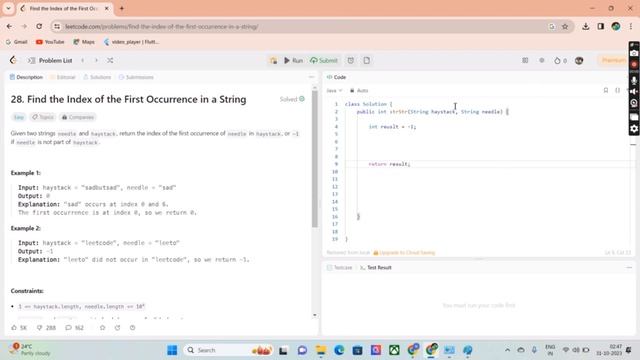Click the taskbar Search box
Screen dimensions: 640x360
[x=228, y=350]
